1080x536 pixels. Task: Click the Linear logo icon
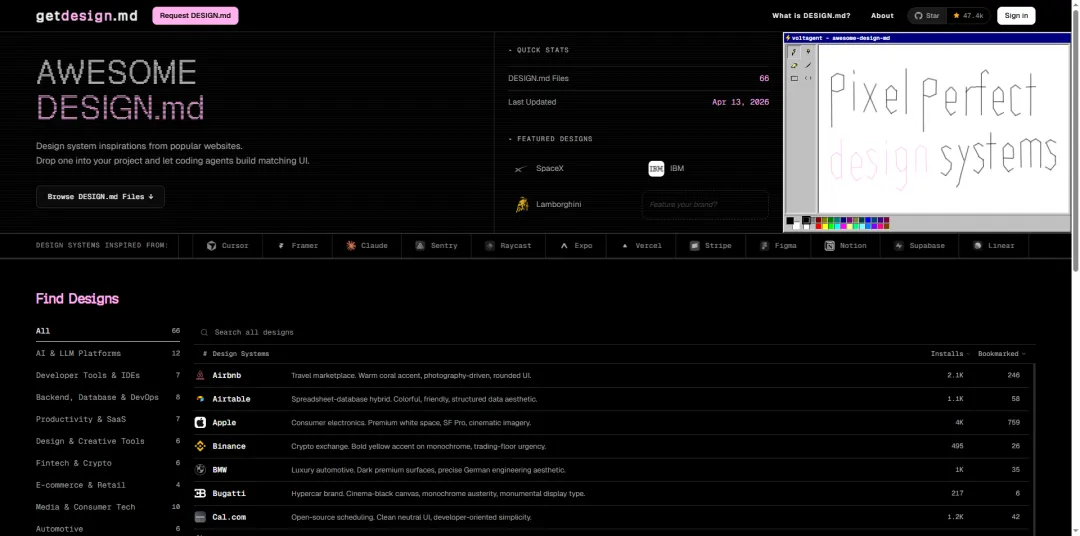point(977,245)
